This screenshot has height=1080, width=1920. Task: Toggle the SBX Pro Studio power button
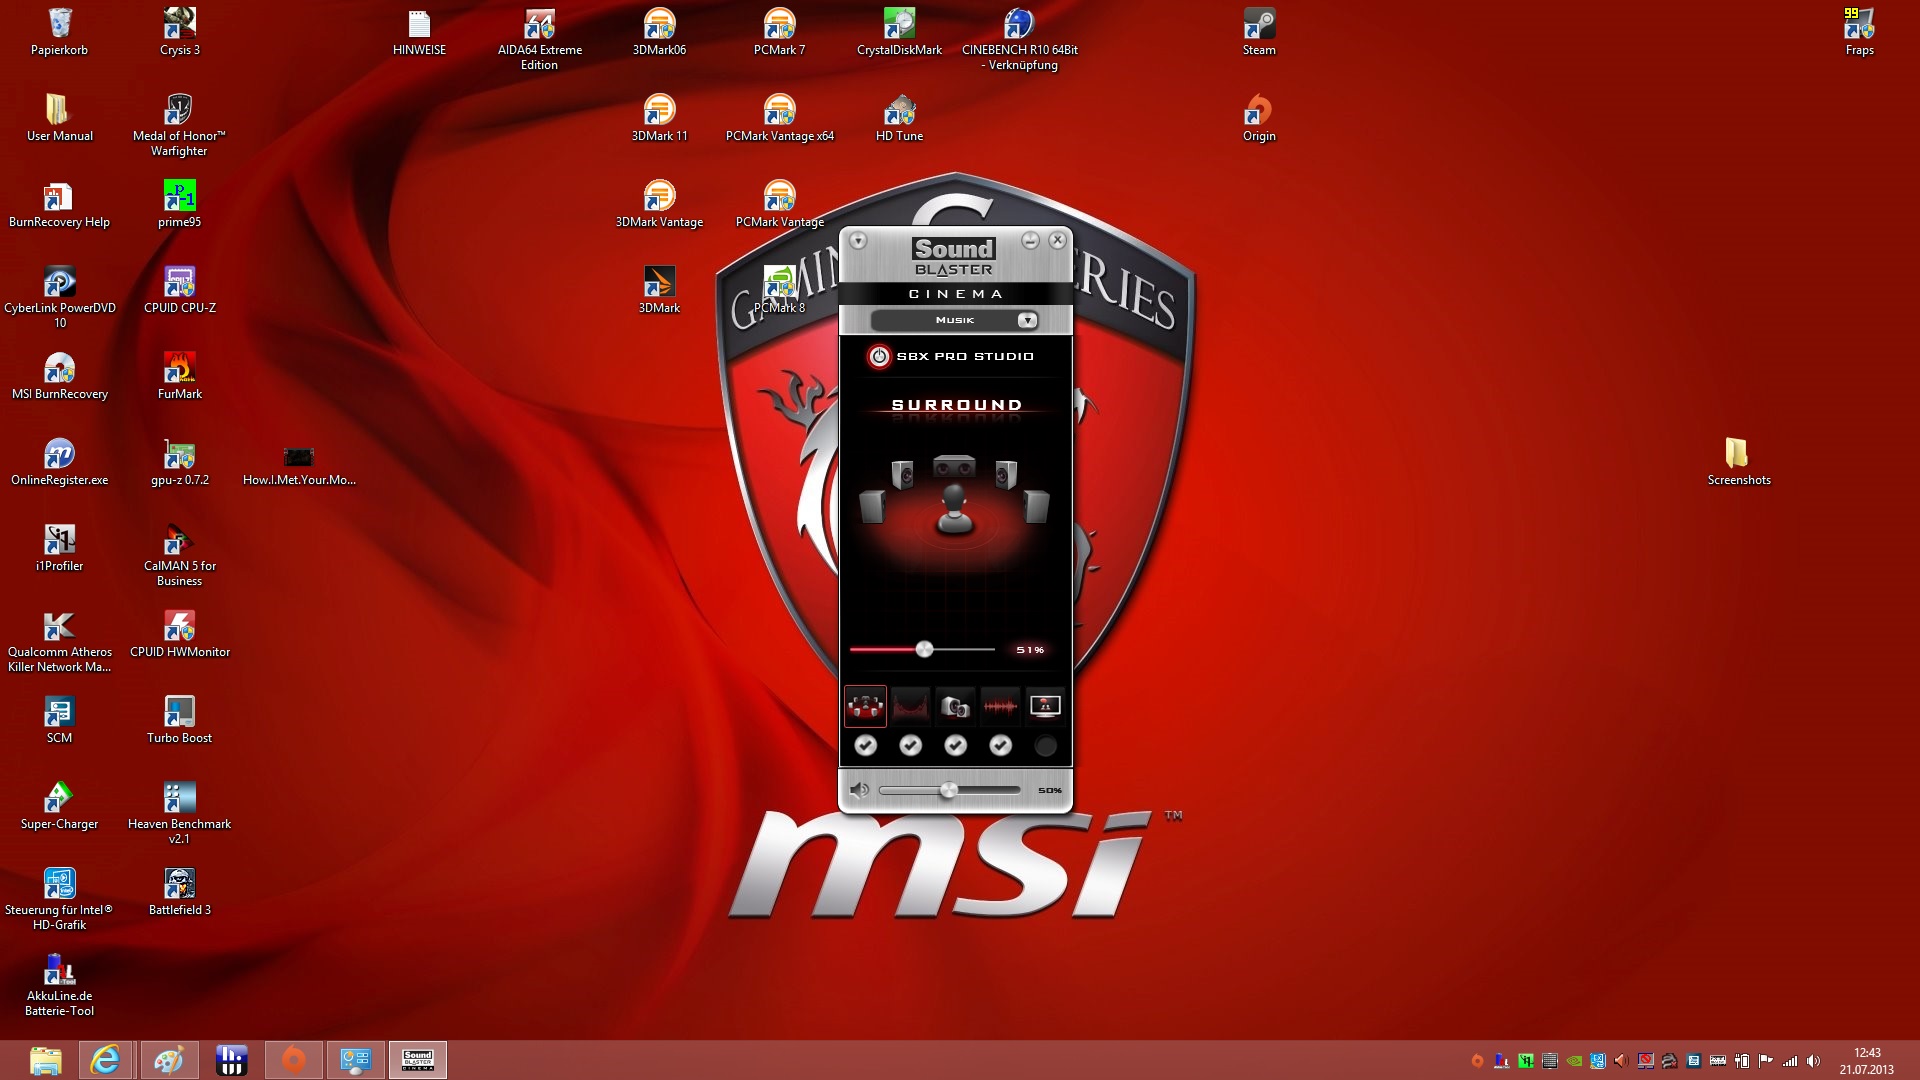point(879,356)
